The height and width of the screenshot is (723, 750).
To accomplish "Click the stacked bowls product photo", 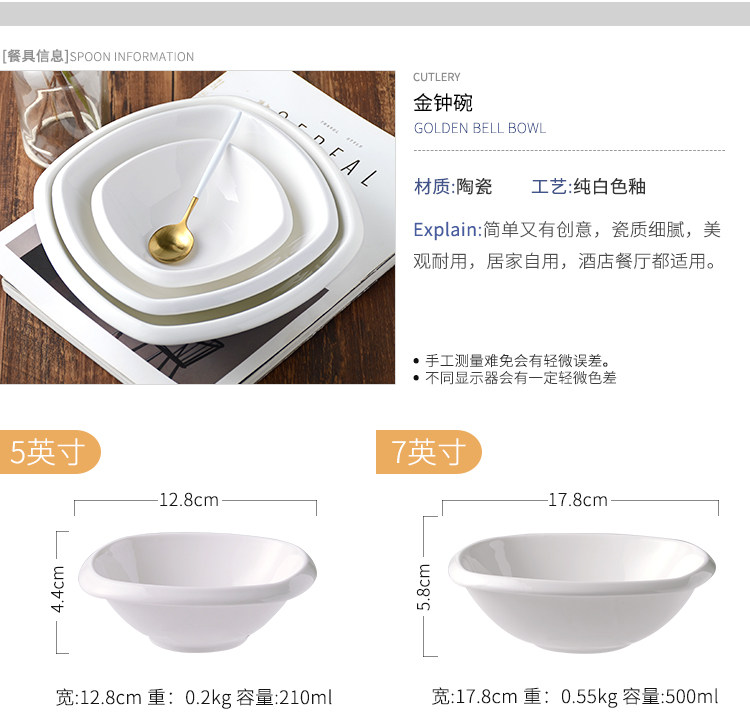I will click(x=197, y=227).
